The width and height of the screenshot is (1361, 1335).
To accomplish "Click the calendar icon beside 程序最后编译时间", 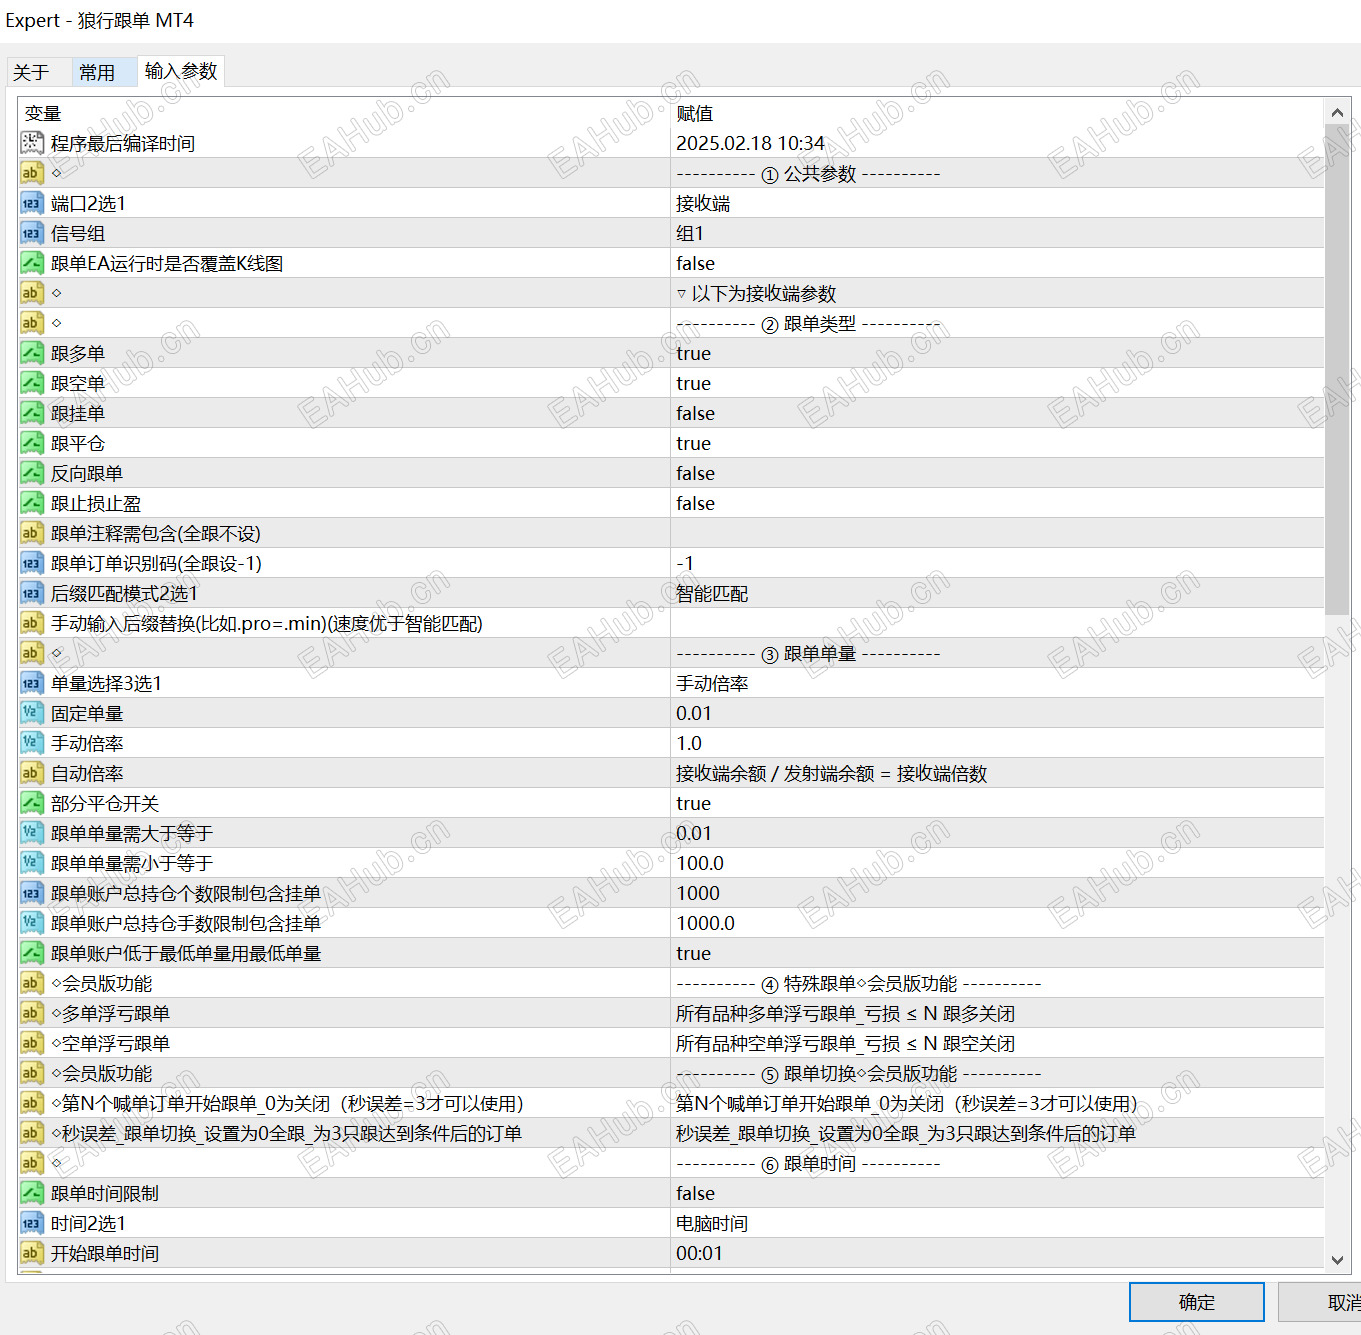I will 30,142.
